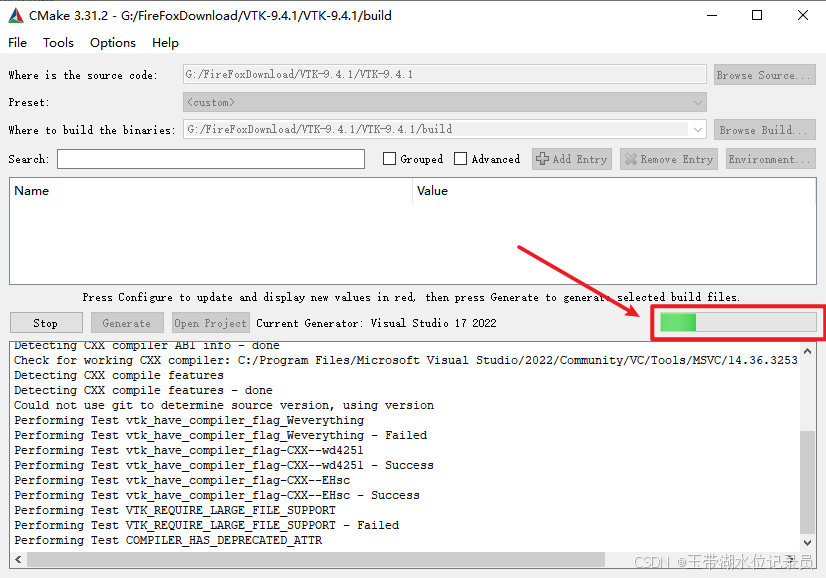Click the Open Project button
826x578 pixels.
[x=211, y=323]
